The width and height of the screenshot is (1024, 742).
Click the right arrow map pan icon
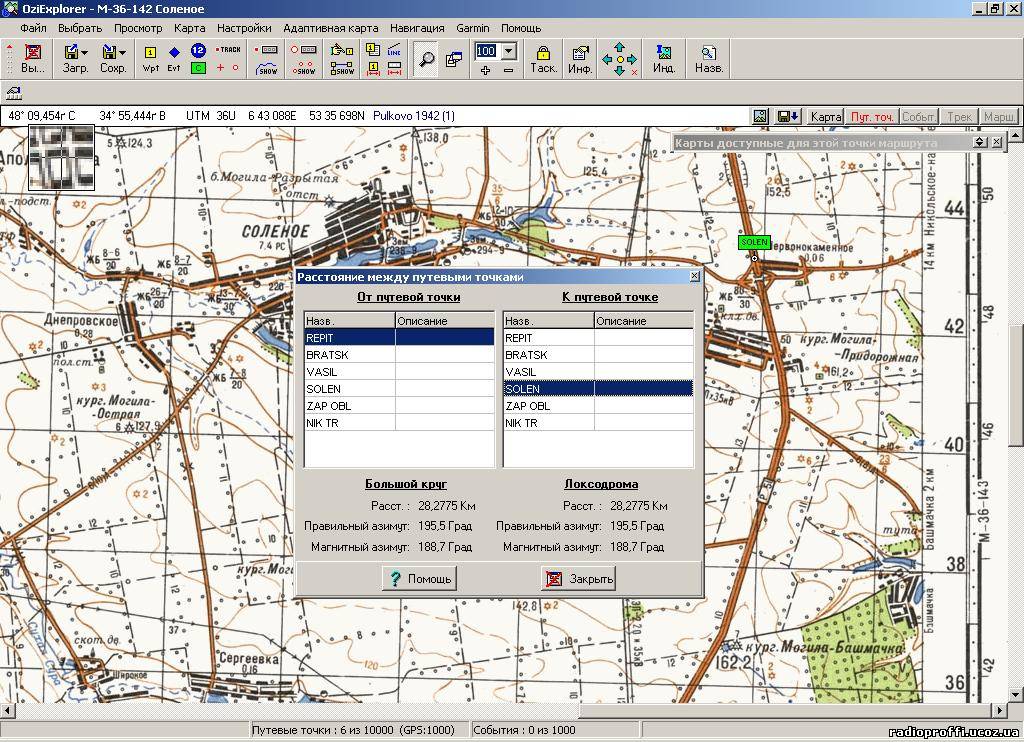[632, 59]
